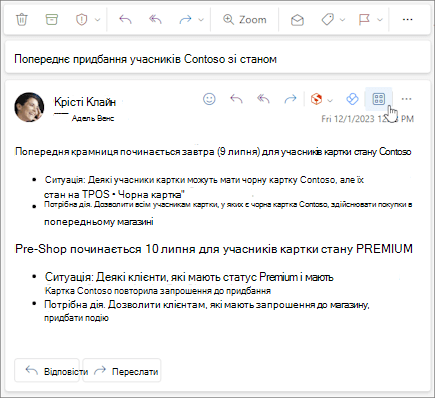Reply all from the message header
Screen dimensions: 435x398
coord(263,99)
